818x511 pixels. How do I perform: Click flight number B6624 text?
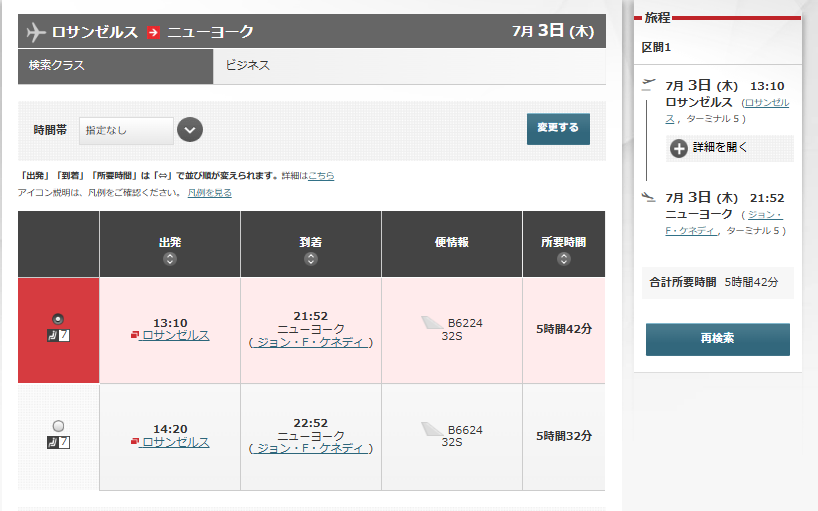pos(465,430)
